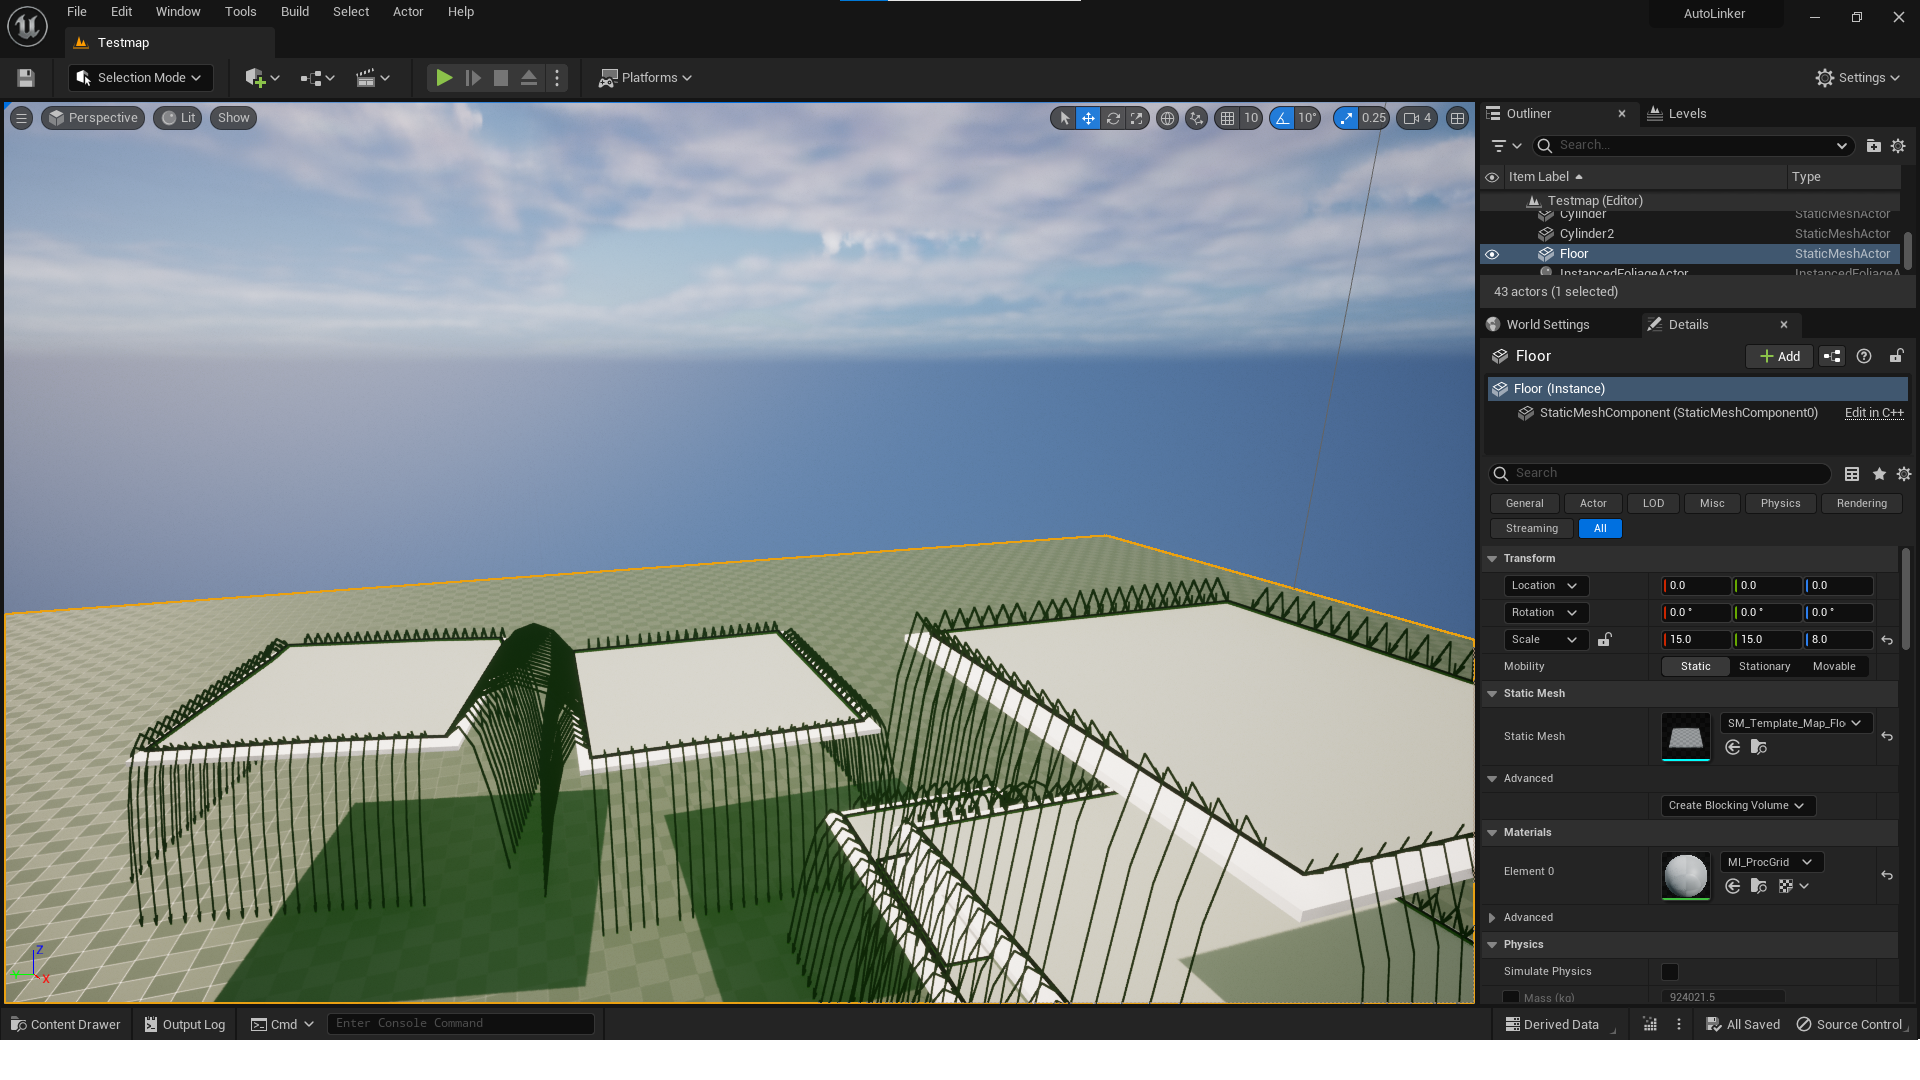Toggle surface snapping icon

1196,118
